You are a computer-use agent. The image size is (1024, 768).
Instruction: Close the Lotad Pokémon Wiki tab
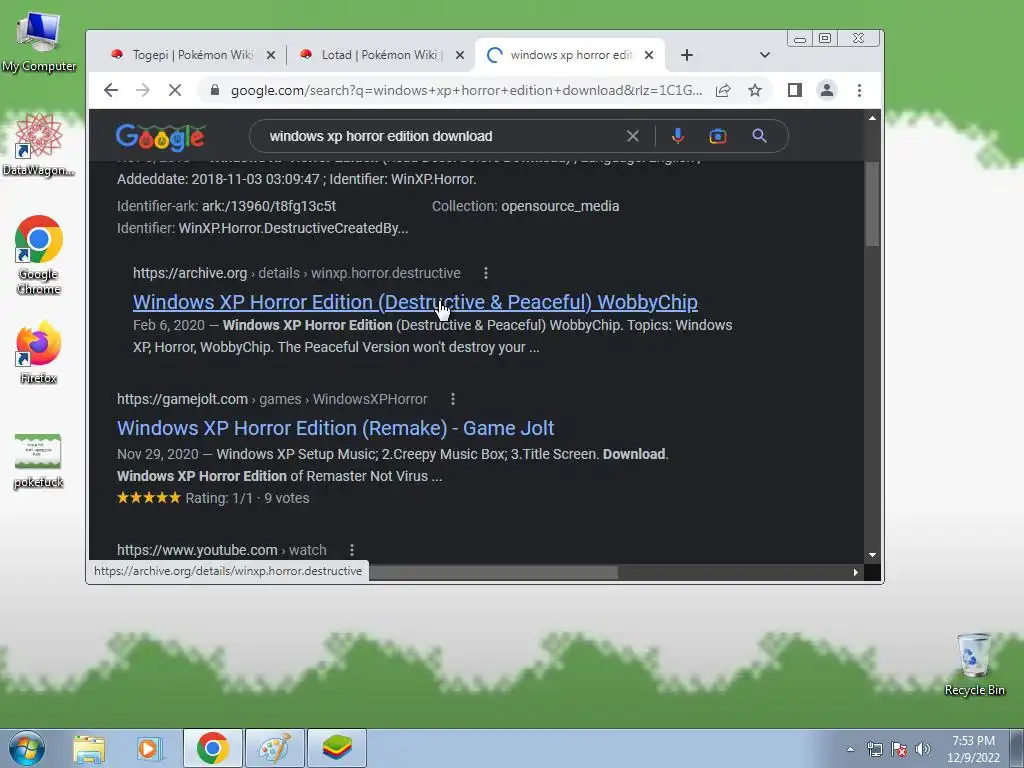click(460, 56)
